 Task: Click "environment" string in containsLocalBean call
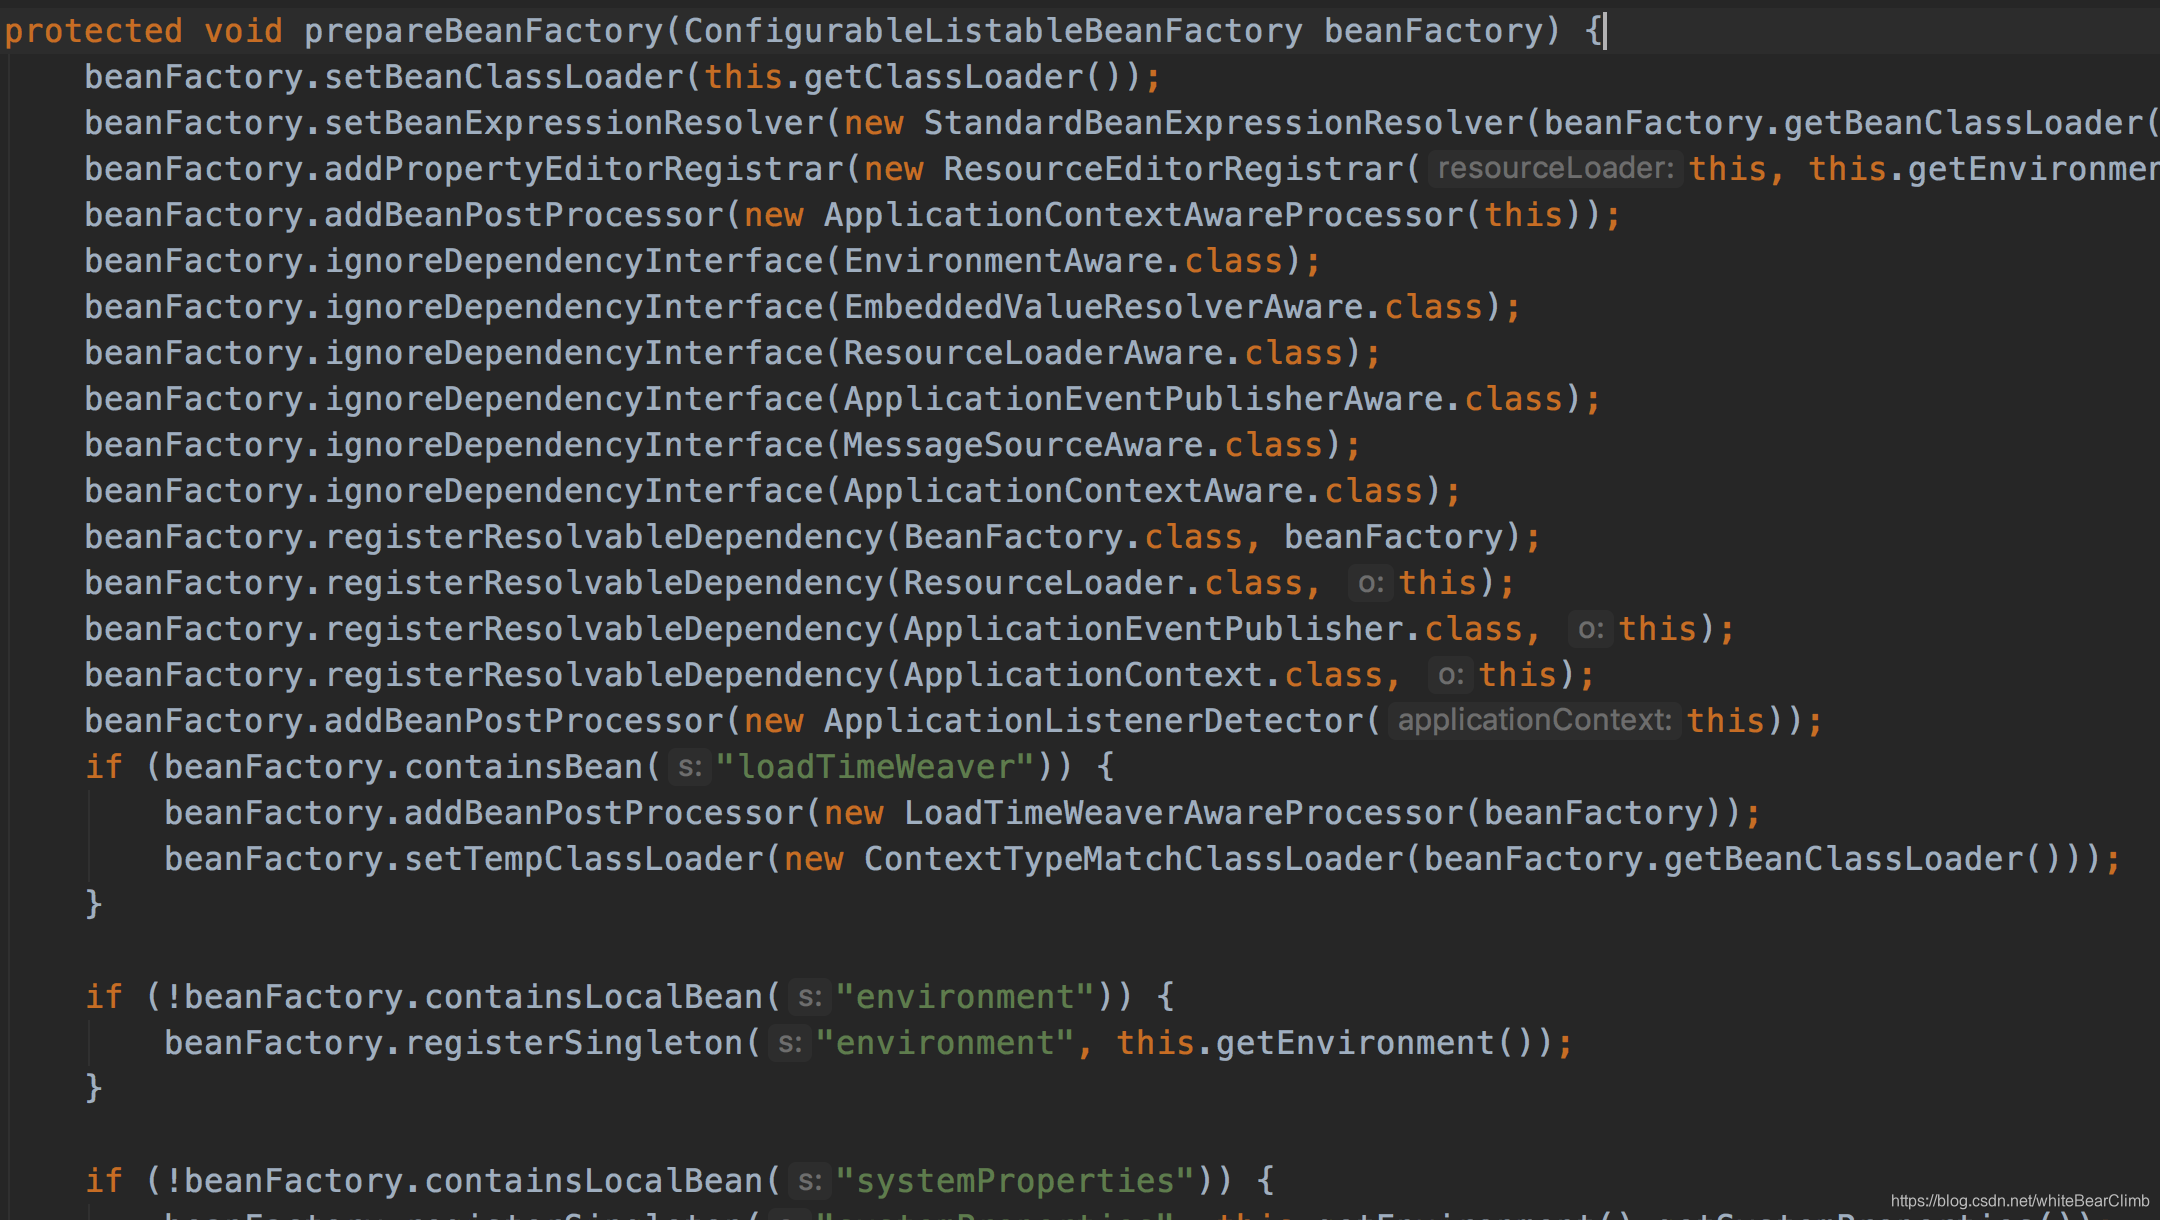[x=965, y=997]
